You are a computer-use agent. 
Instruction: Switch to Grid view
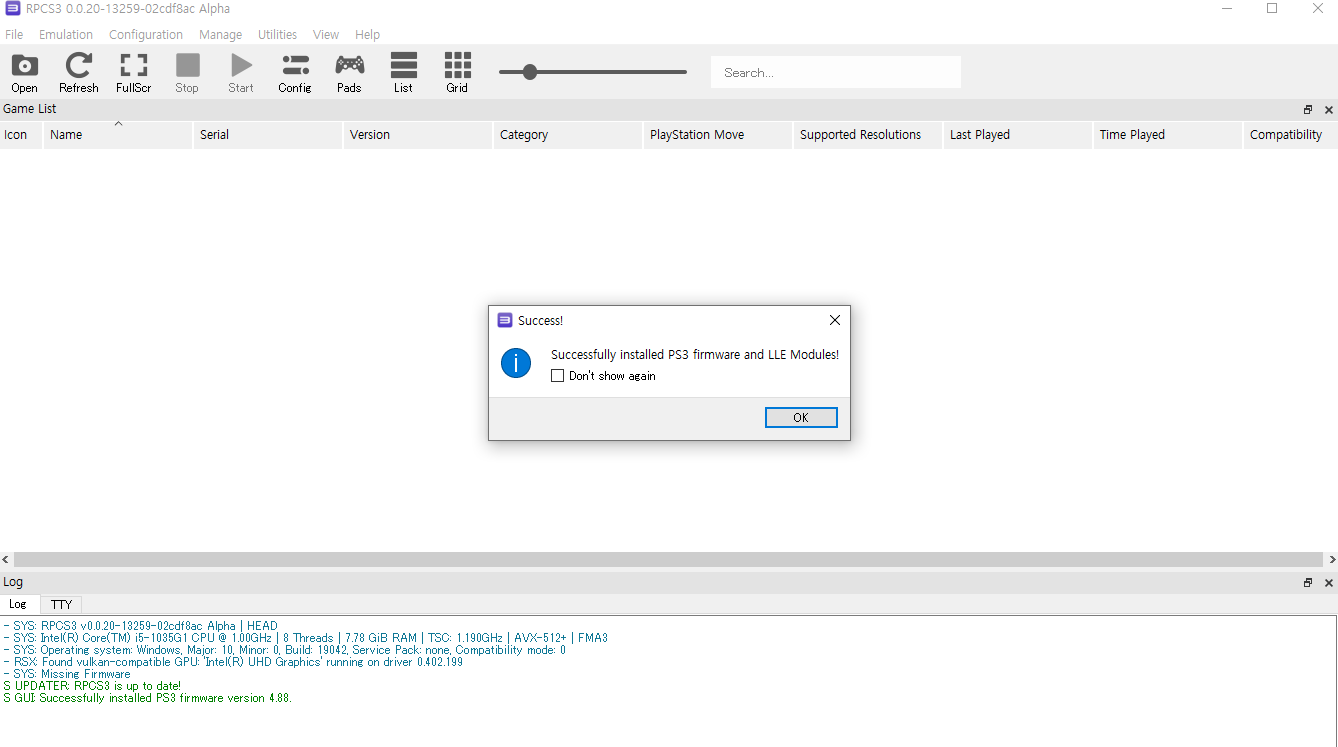pos(457,73)
